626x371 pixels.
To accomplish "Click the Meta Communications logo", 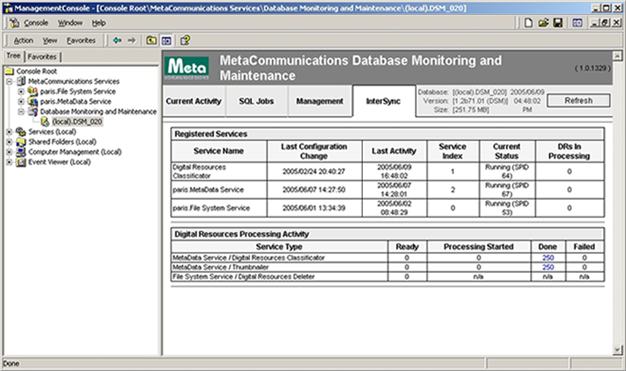I will click(186, 68).
